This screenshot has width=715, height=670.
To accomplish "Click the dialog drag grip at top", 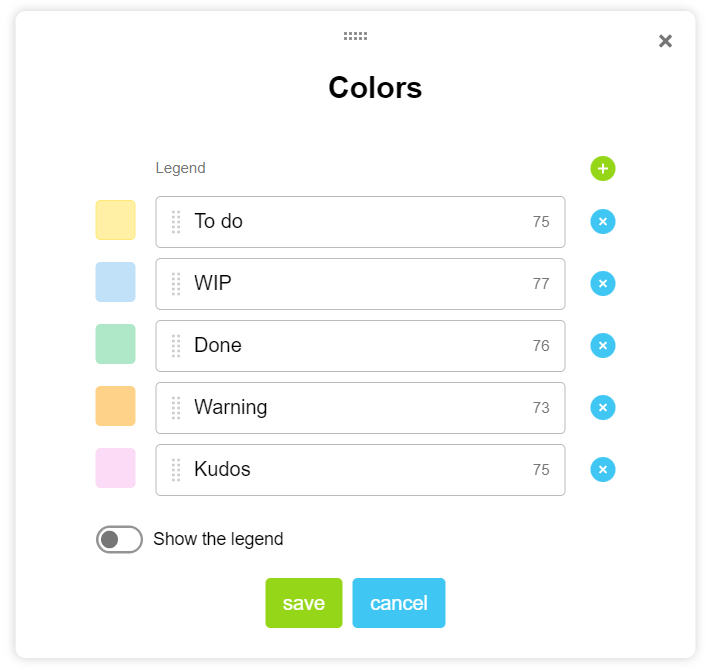I will (x=355, y=36).
